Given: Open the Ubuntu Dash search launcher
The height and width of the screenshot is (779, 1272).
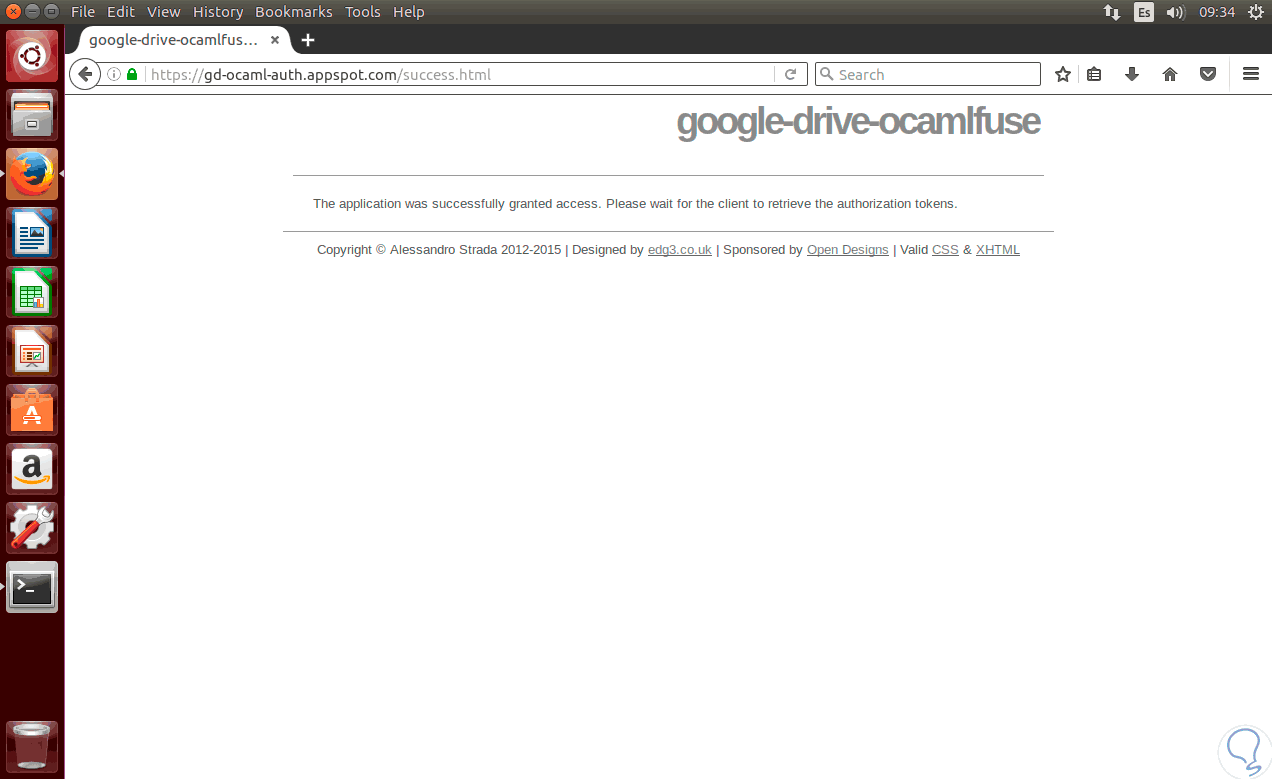Looking at the screenshot, I should (x=32, y=56).
